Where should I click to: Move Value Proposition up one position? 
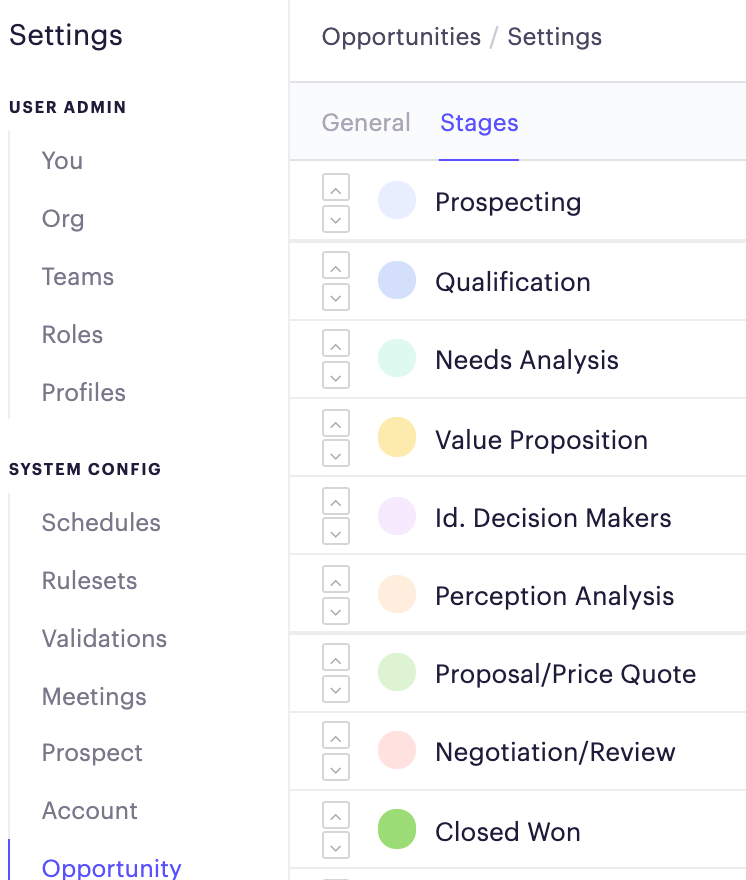[336, 422]
